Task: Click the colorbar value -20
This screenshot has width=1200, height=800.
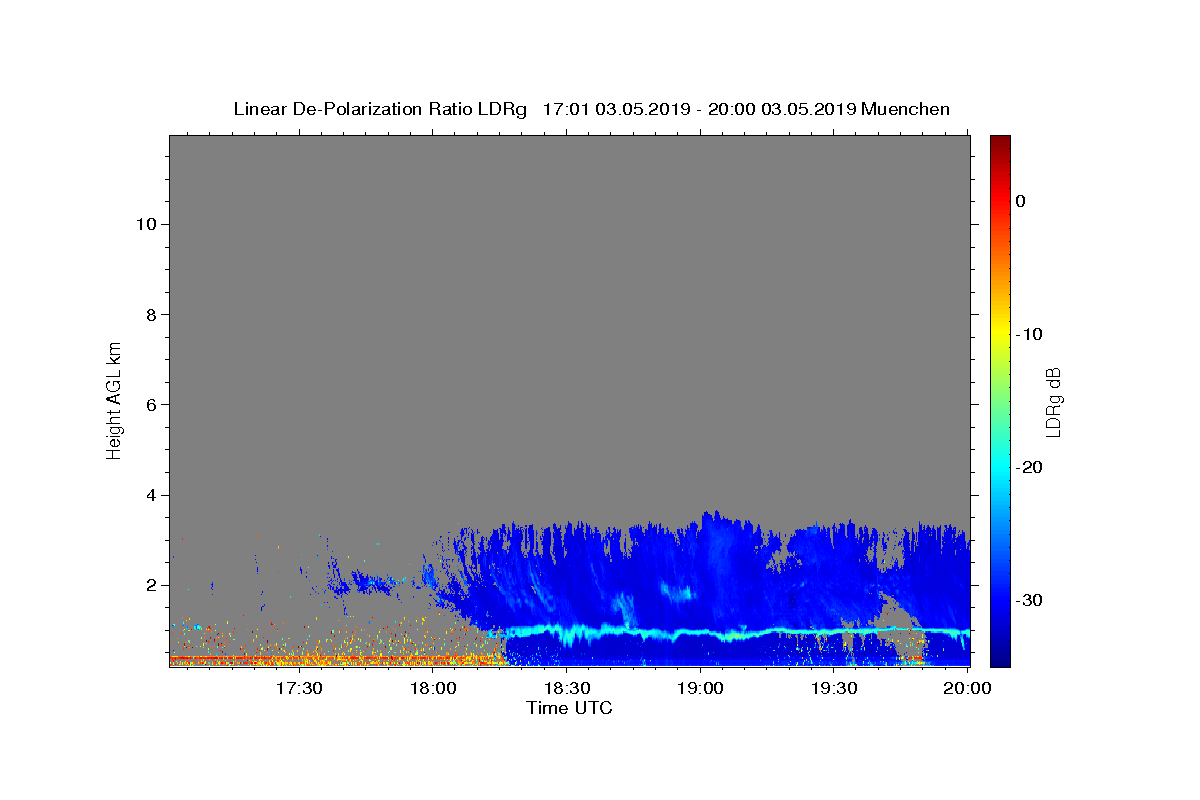Action: click(x=1029, y=467)
